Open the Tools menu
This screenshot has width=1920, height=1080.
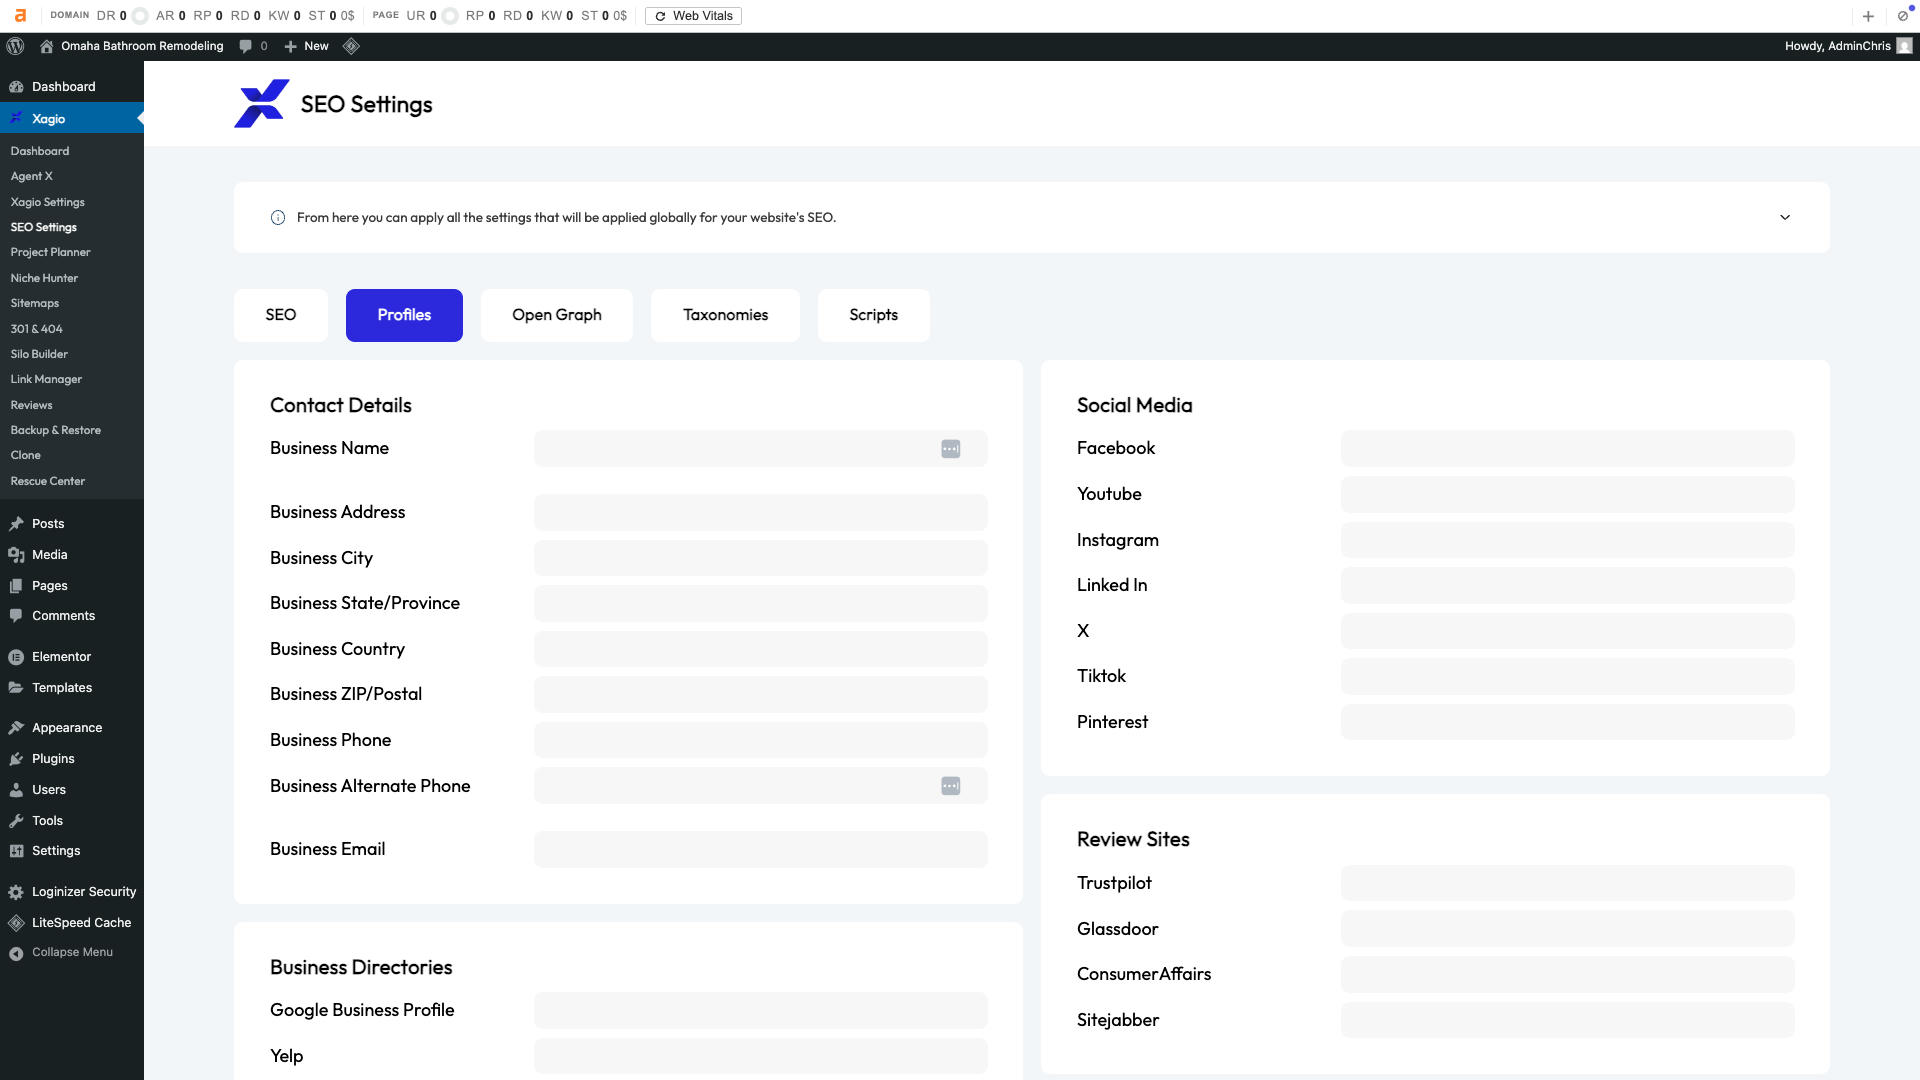(72, 821)
